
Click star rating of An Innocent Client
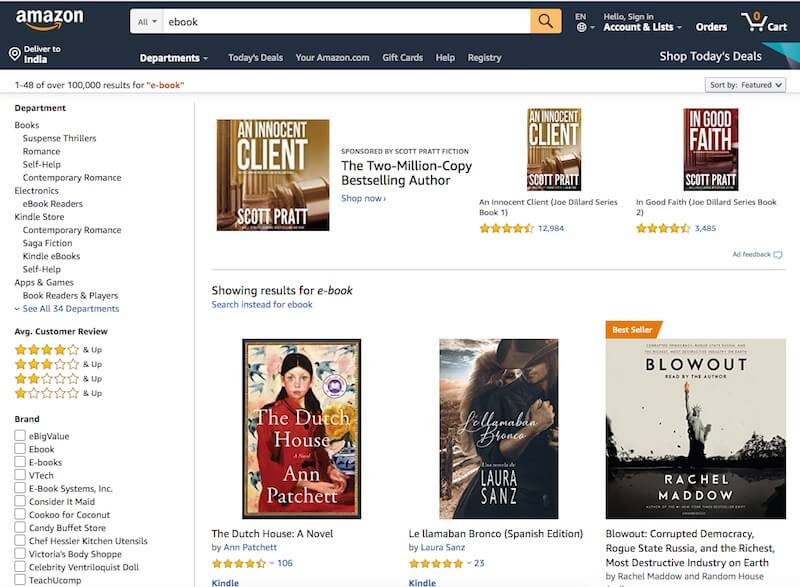point(506,228)
